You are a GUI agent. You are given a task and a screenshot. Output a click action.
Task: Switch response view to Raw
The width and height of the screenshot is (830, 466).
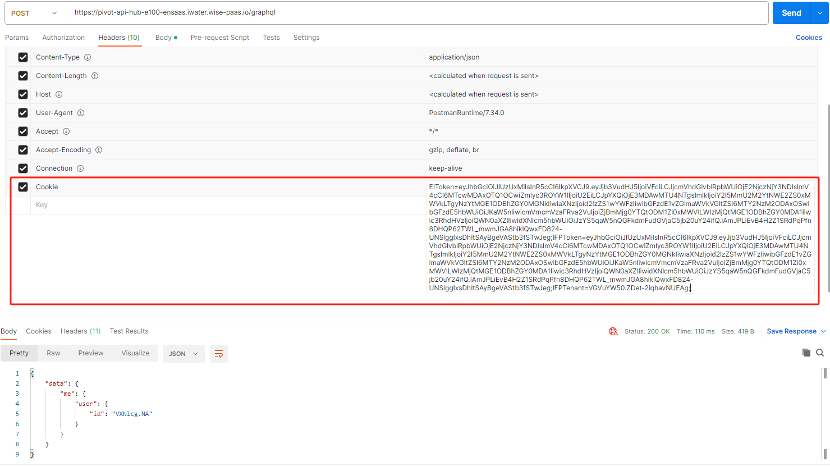[53, 353]
